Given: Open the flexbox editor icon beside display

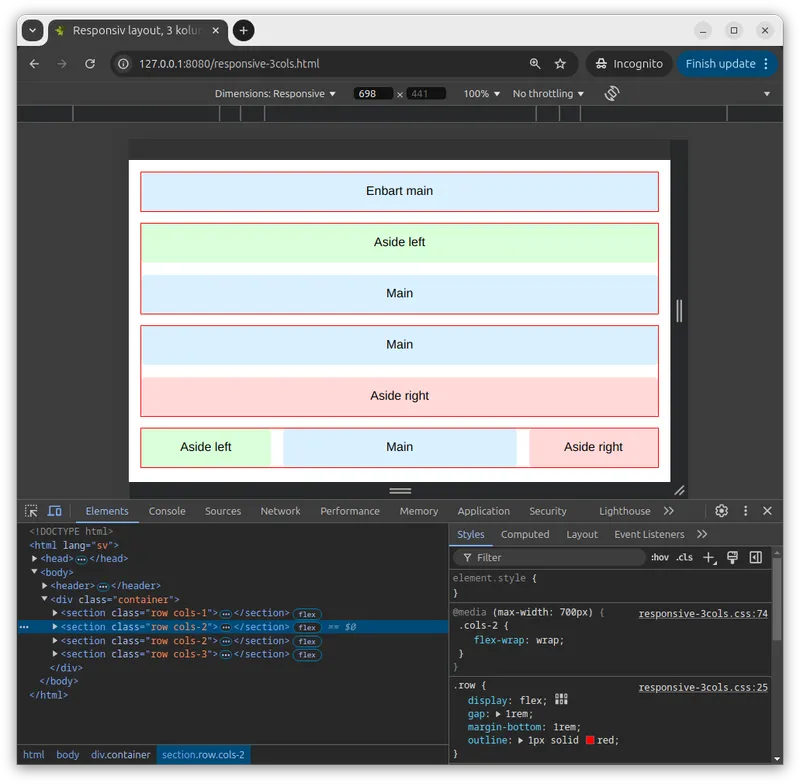Looking at the screenshot, I should coord(561,700).
